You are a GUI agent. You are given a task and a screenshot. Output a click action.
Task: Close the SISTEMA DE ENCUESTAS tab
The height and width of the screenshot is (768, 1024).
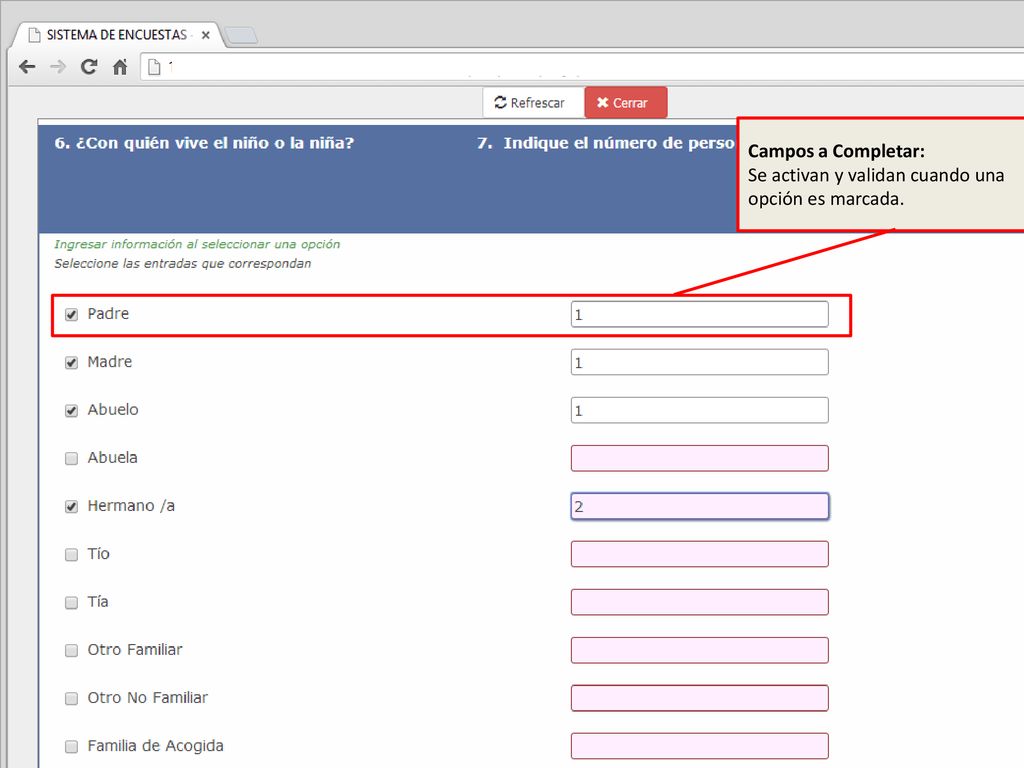pos(206,35)
